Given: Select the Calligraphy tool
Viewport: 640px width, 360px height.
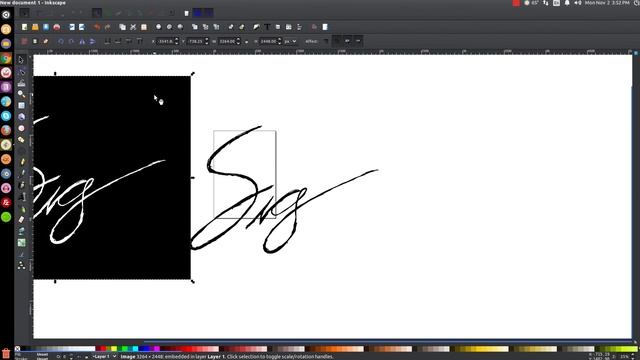Looking at the screenshot, I should click(21, 185).
